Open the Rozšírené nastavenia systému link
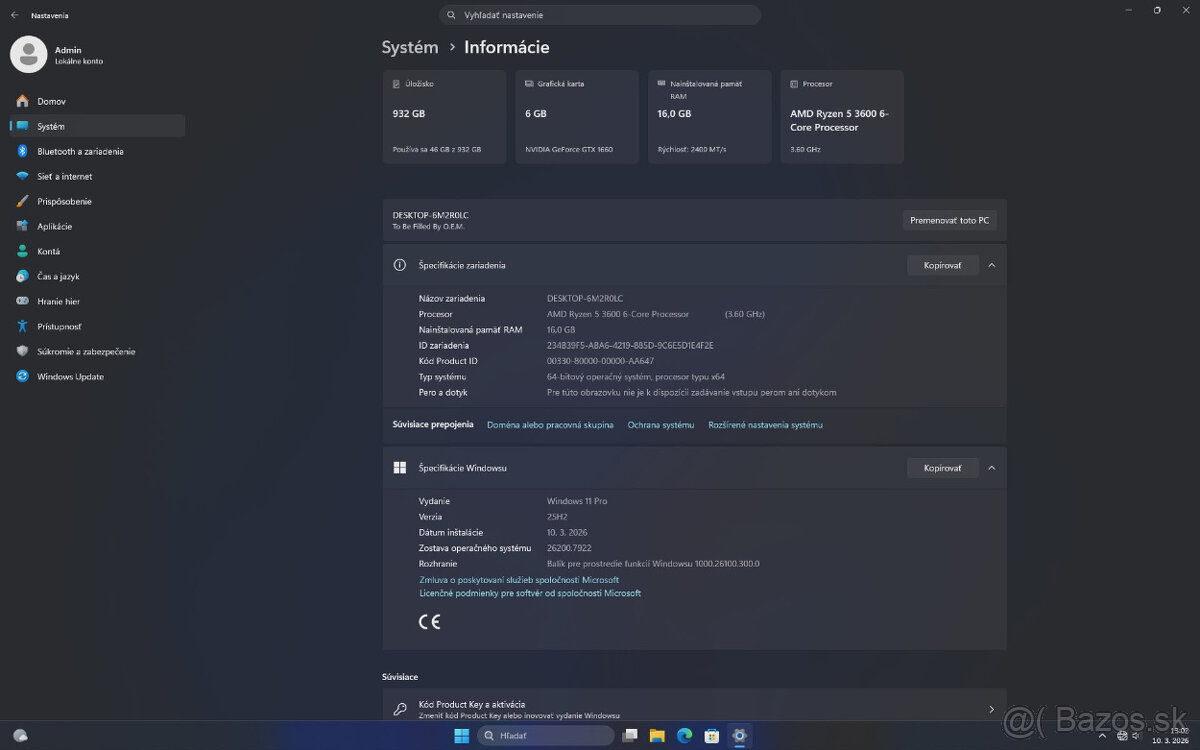 765,425
